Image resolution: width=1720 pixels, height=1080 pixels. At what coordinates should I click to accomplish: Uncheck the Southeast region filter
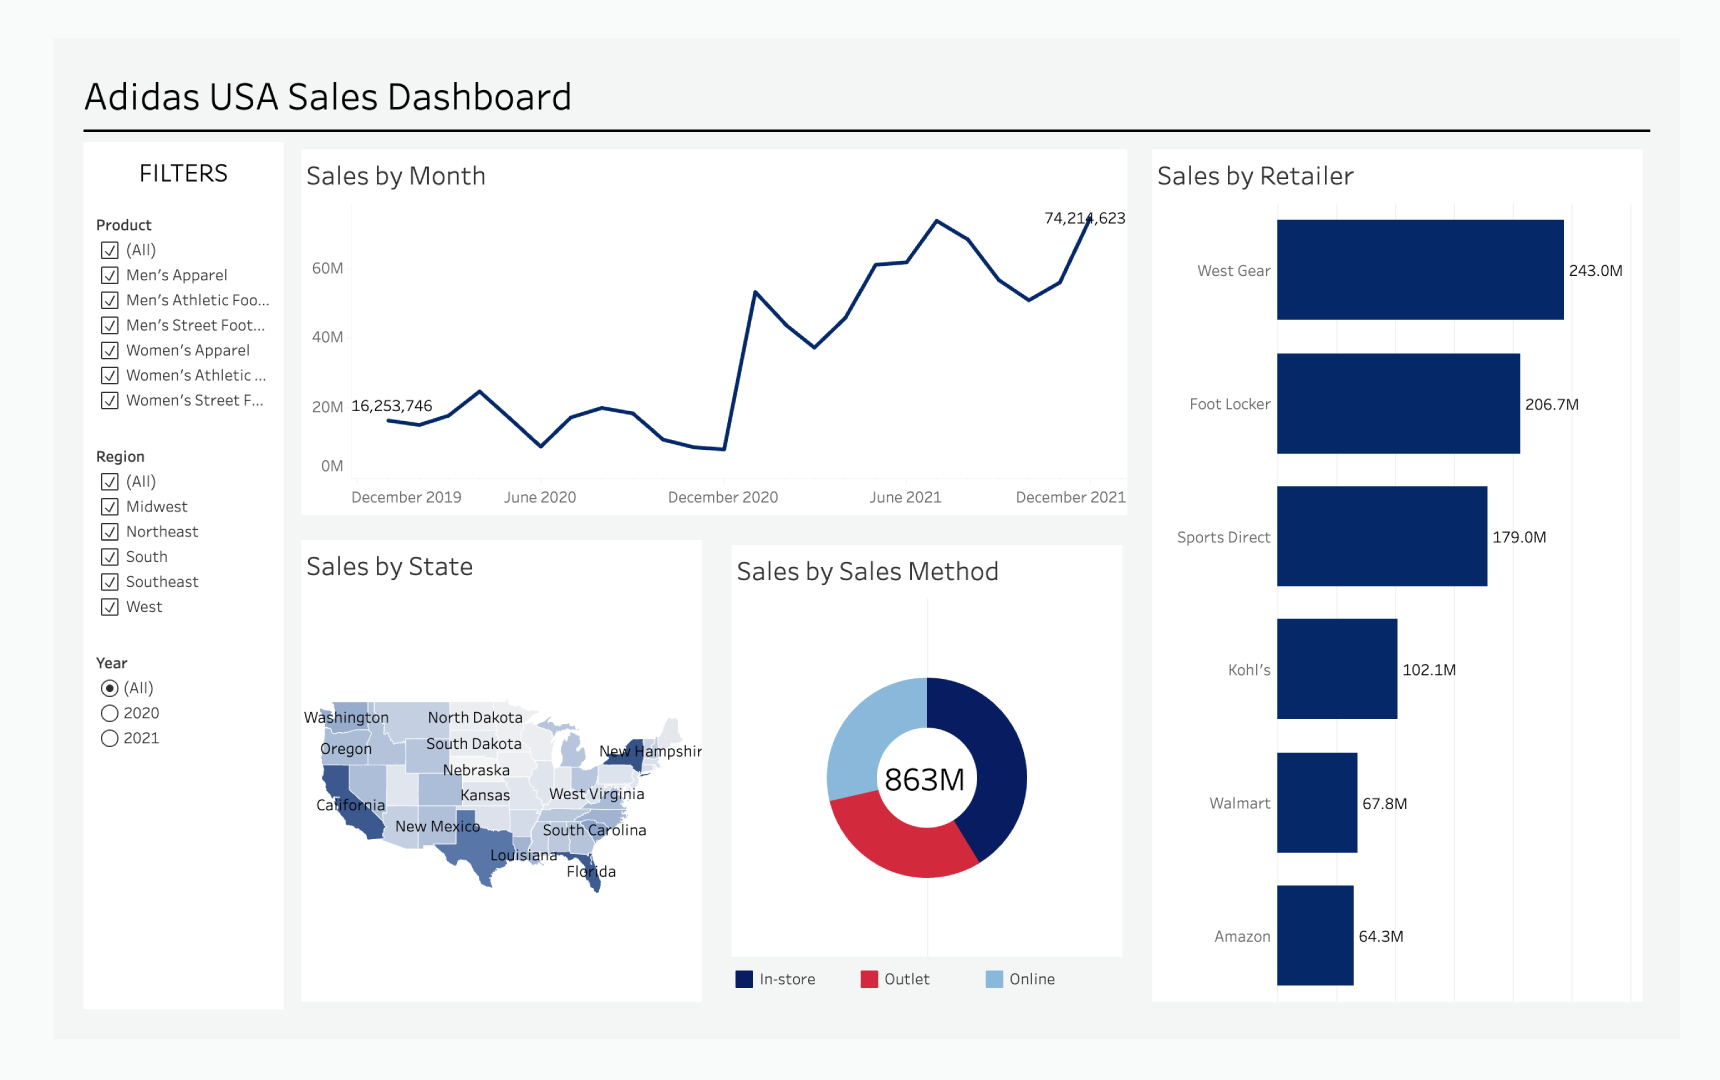110,581
